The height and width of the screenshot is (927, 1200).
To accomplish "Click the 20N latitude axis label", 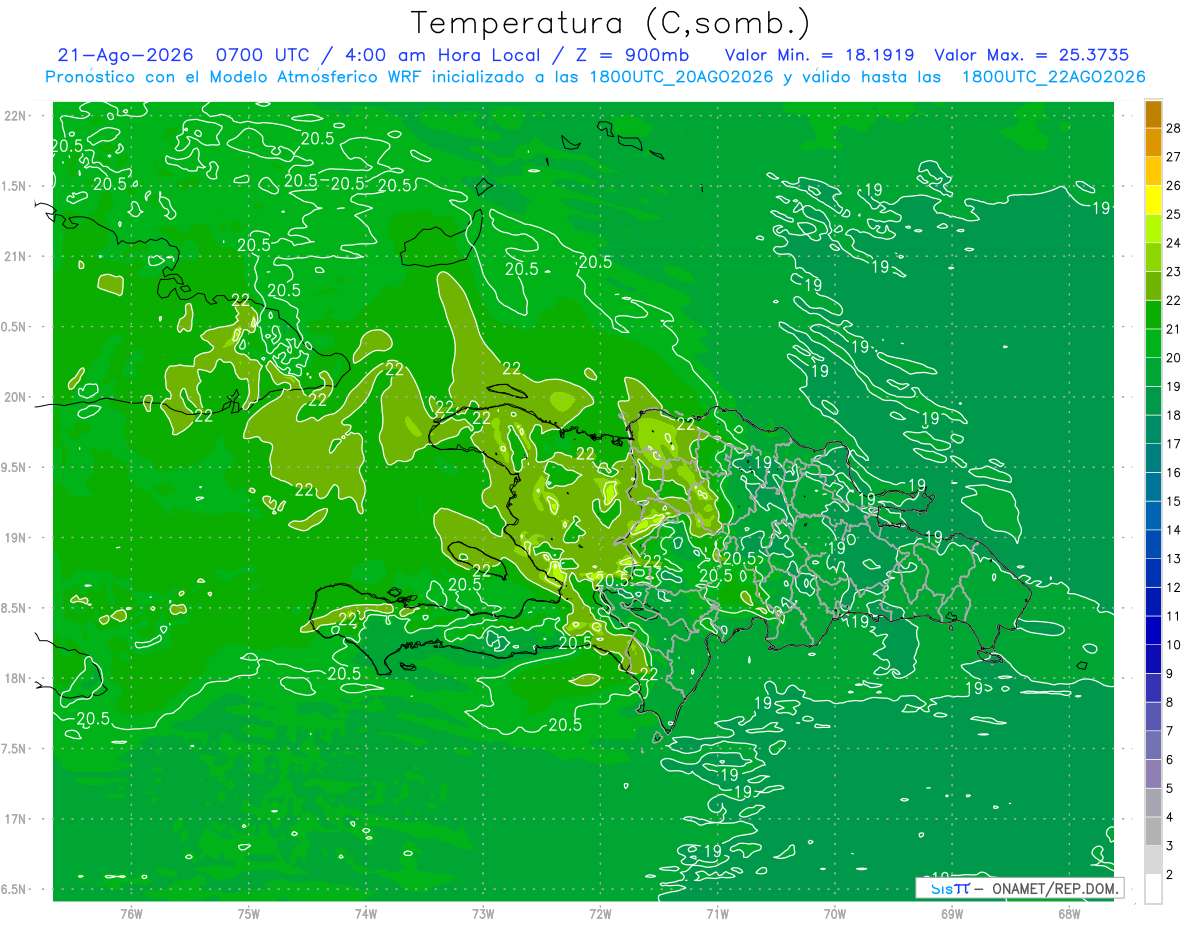I will click(17, 397).
